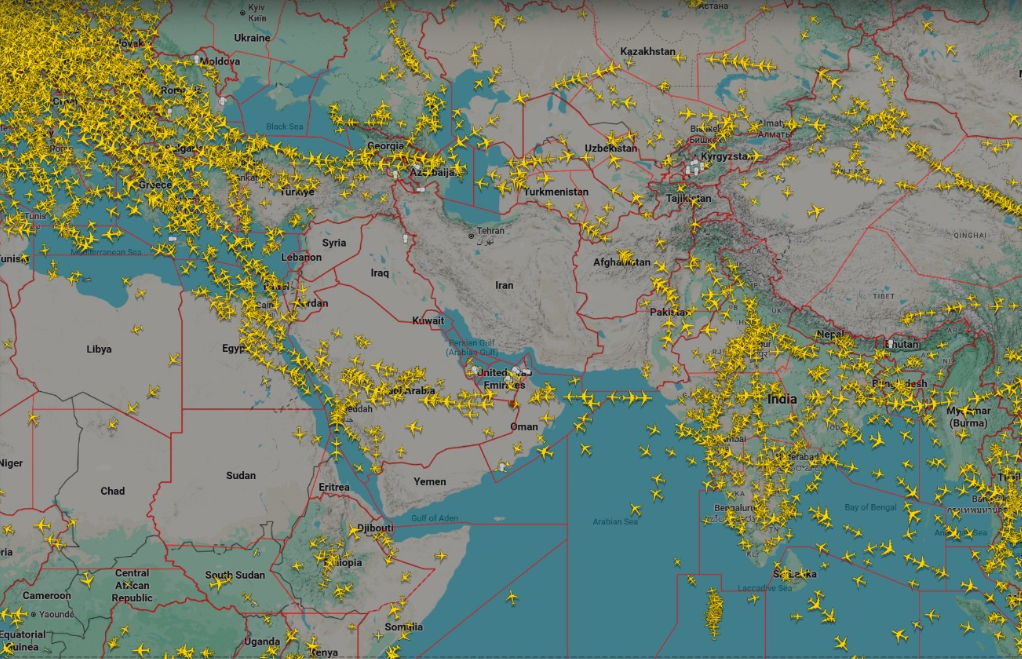Image resolution: width=1022 pixels, height=659 pixels.
Task: Click the Gulf of Aden label
Action: [x=433, y=516]
